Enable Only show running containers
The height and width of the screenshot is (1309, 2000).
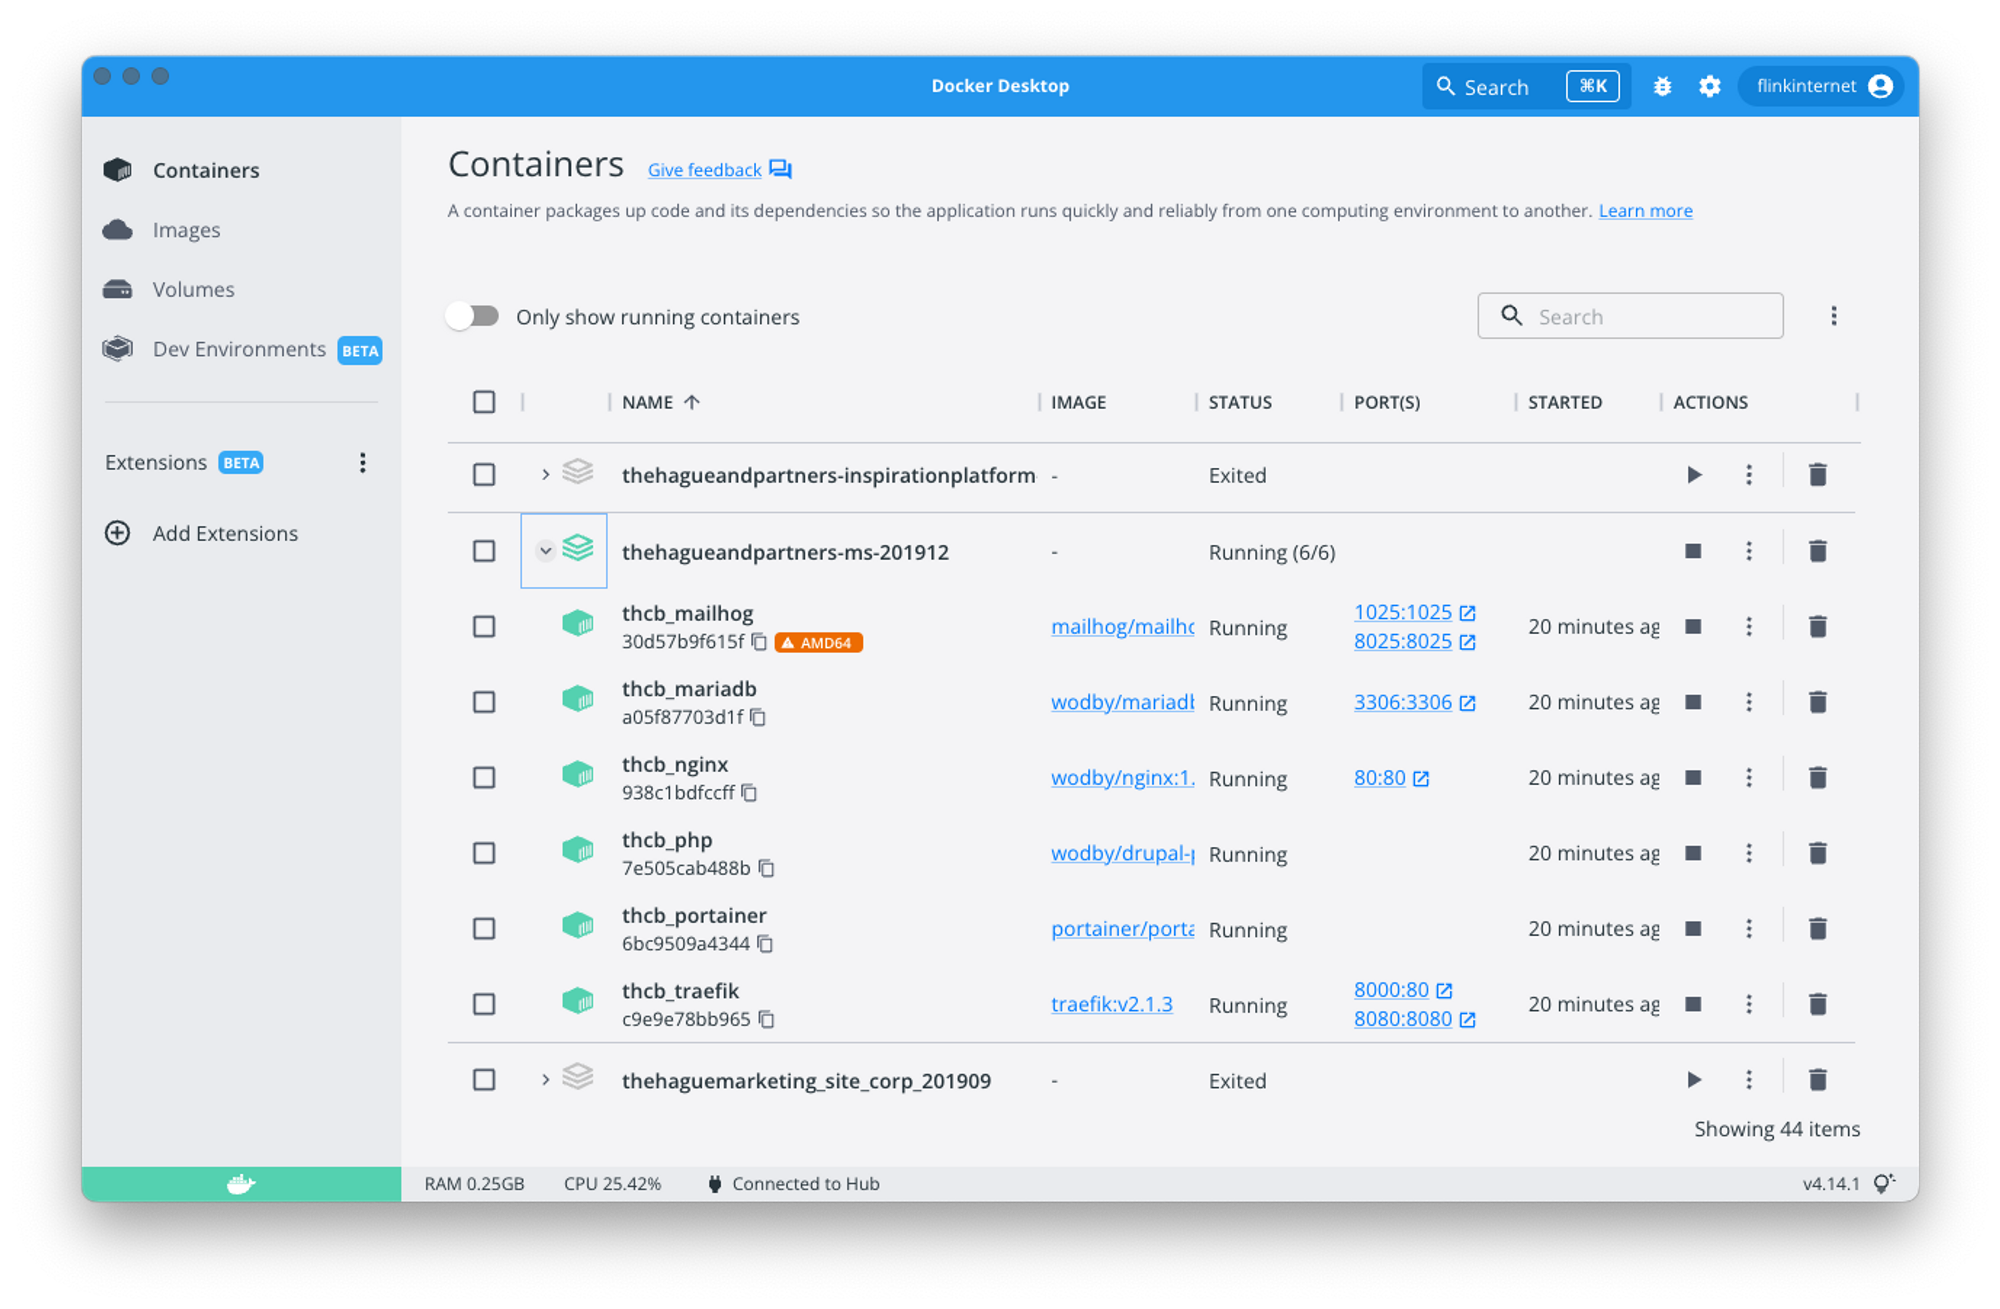pyautogui.click(x=471, y=316)
